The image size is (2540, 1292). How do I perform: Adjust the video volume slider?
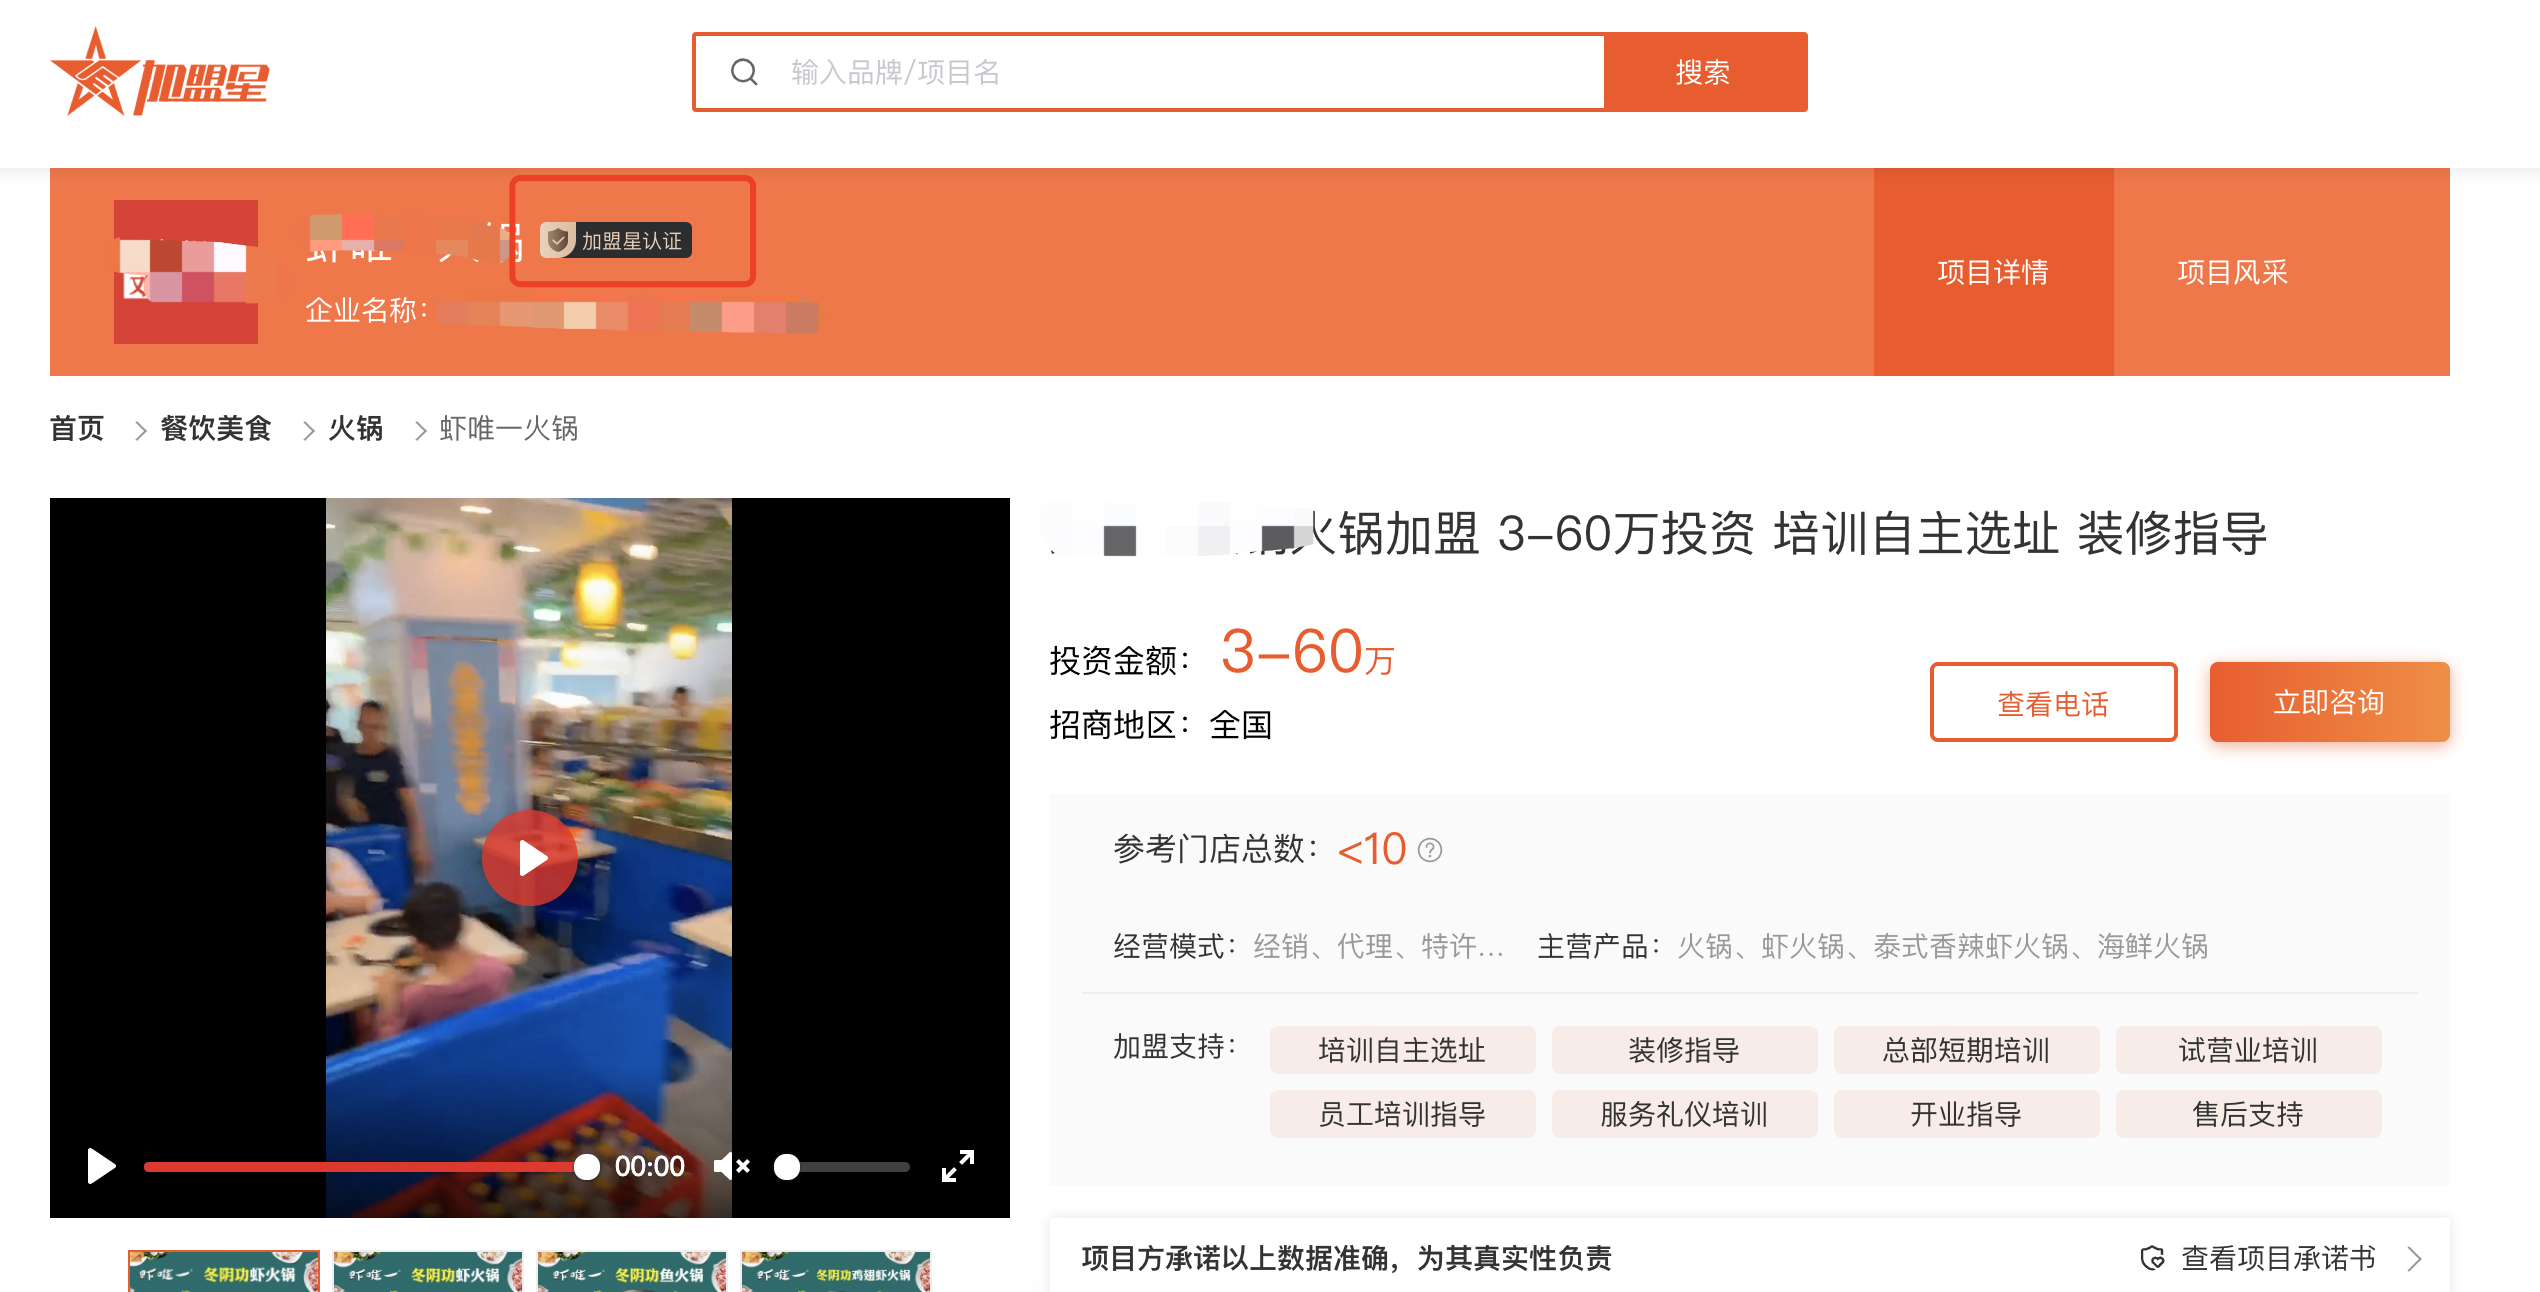pos(842,1166)
